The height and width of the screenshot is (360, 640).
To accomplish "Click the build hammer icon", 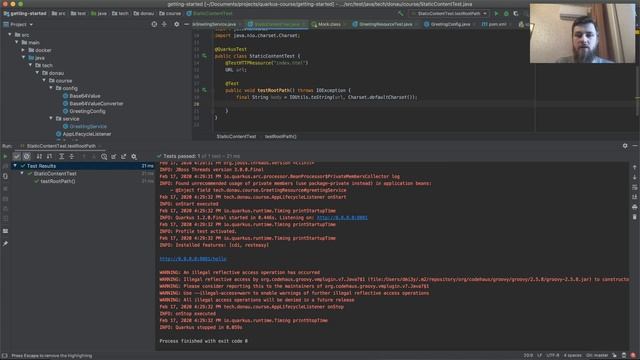I will 401,13.
